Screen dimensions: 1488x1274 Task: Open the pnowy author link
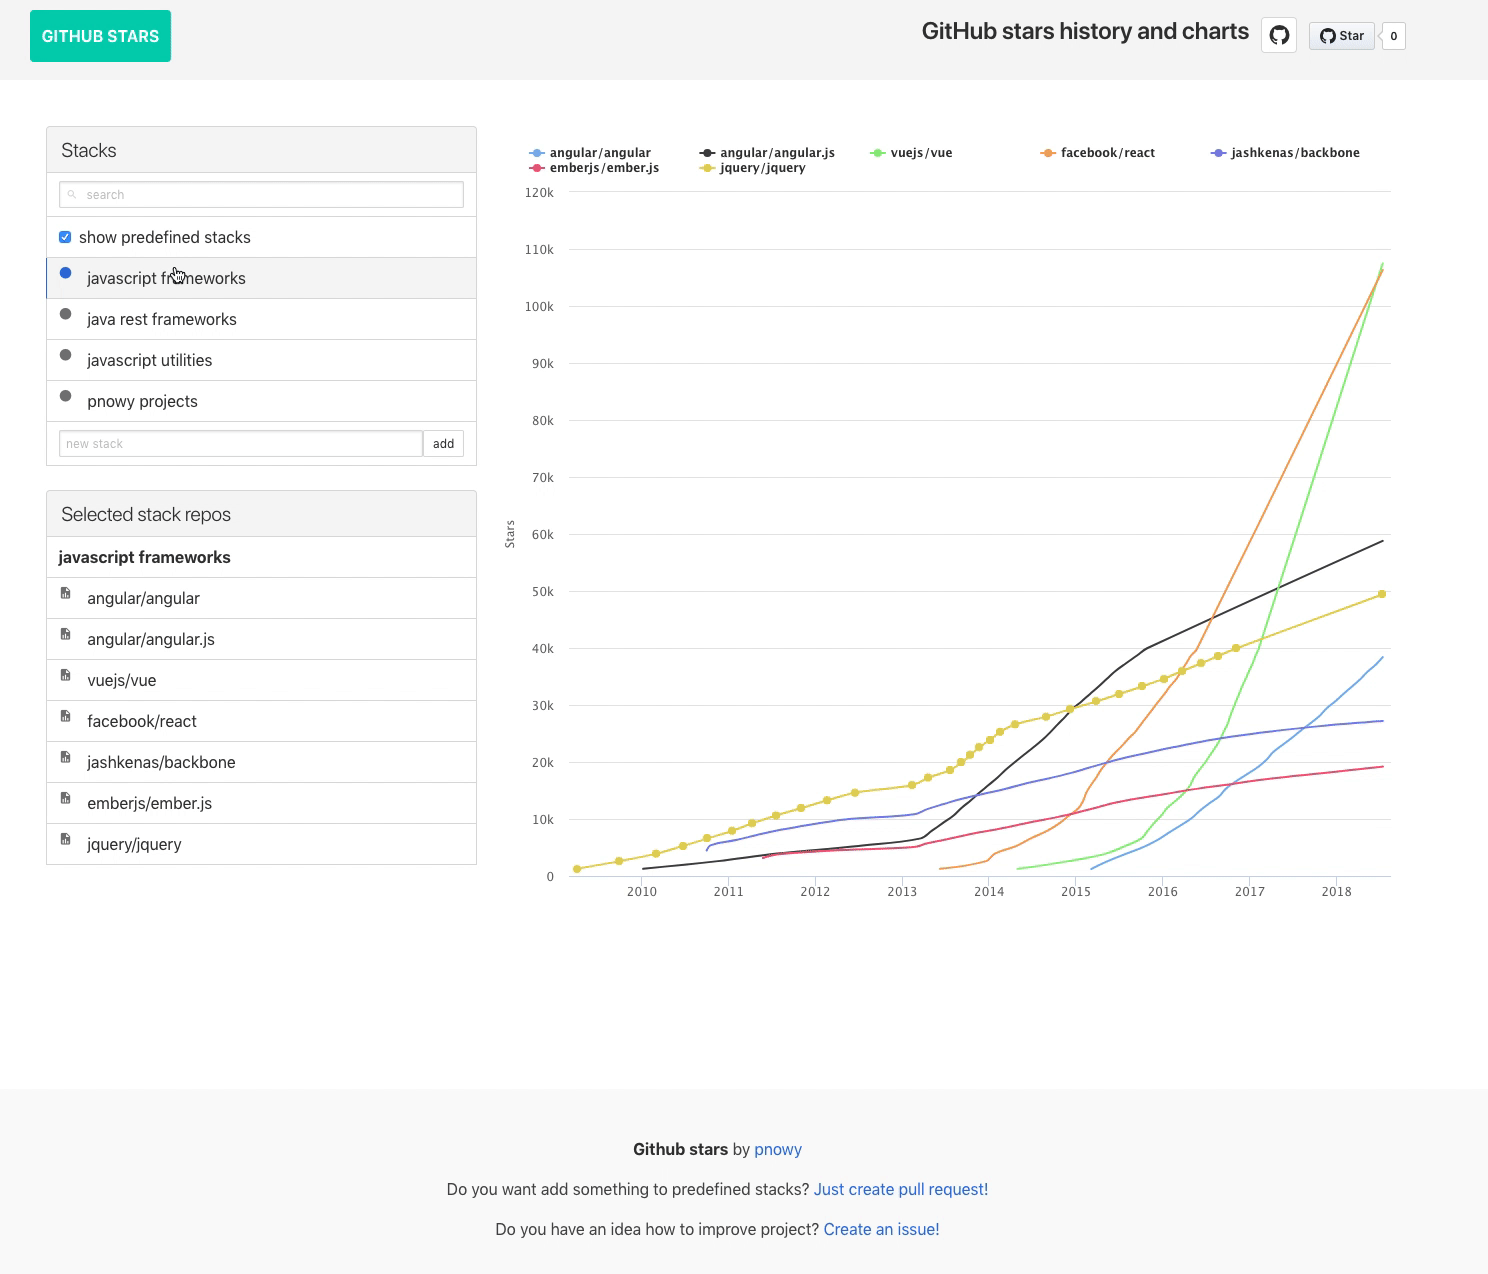(x=778, y=1149)
